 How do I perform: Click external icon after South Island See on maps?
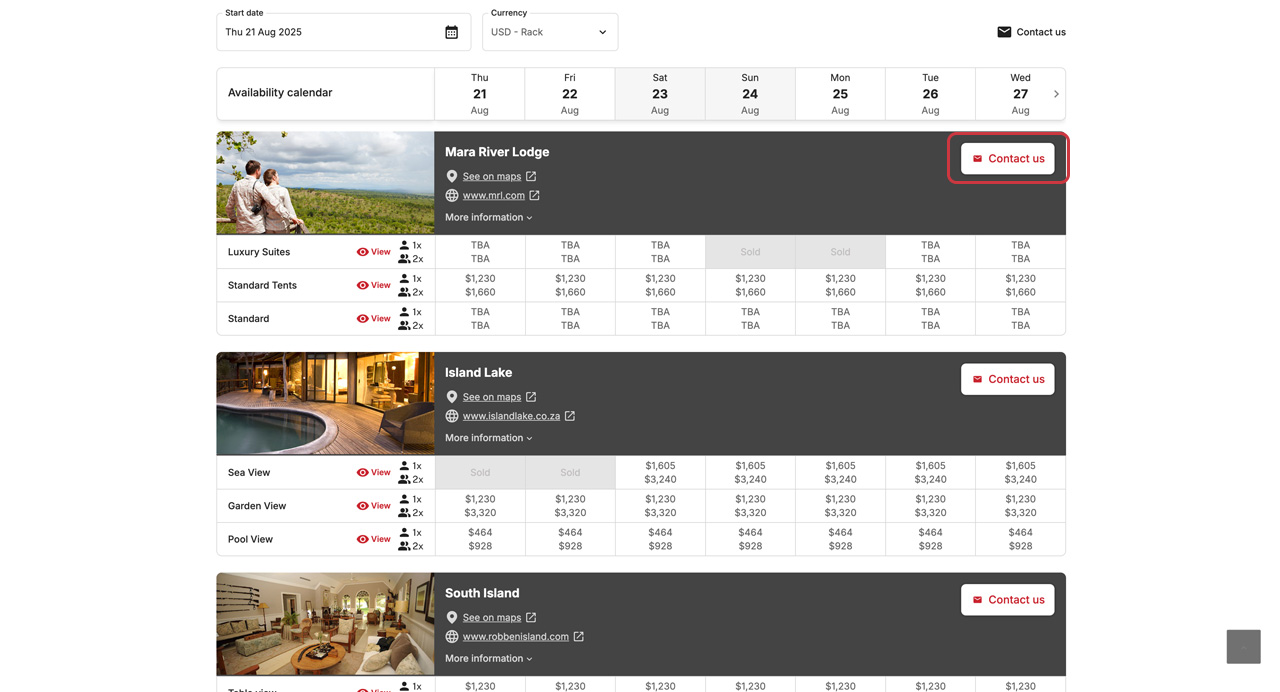point(531,618)
